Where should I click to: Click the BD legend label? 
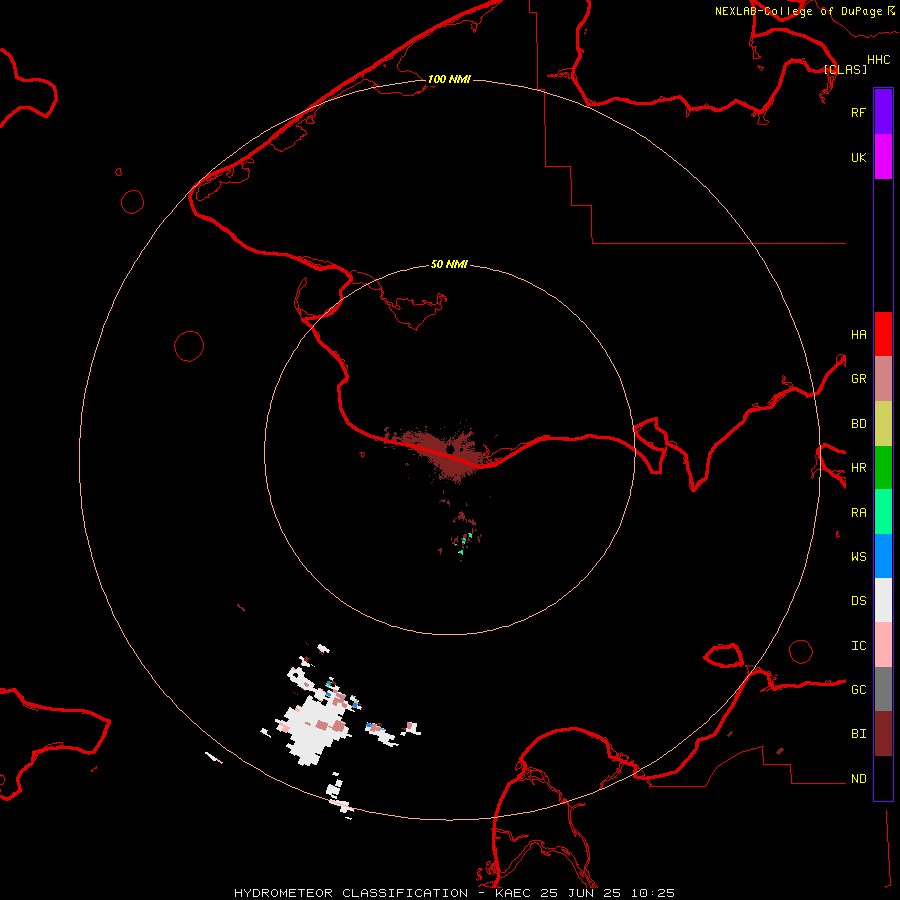(858, 424)
